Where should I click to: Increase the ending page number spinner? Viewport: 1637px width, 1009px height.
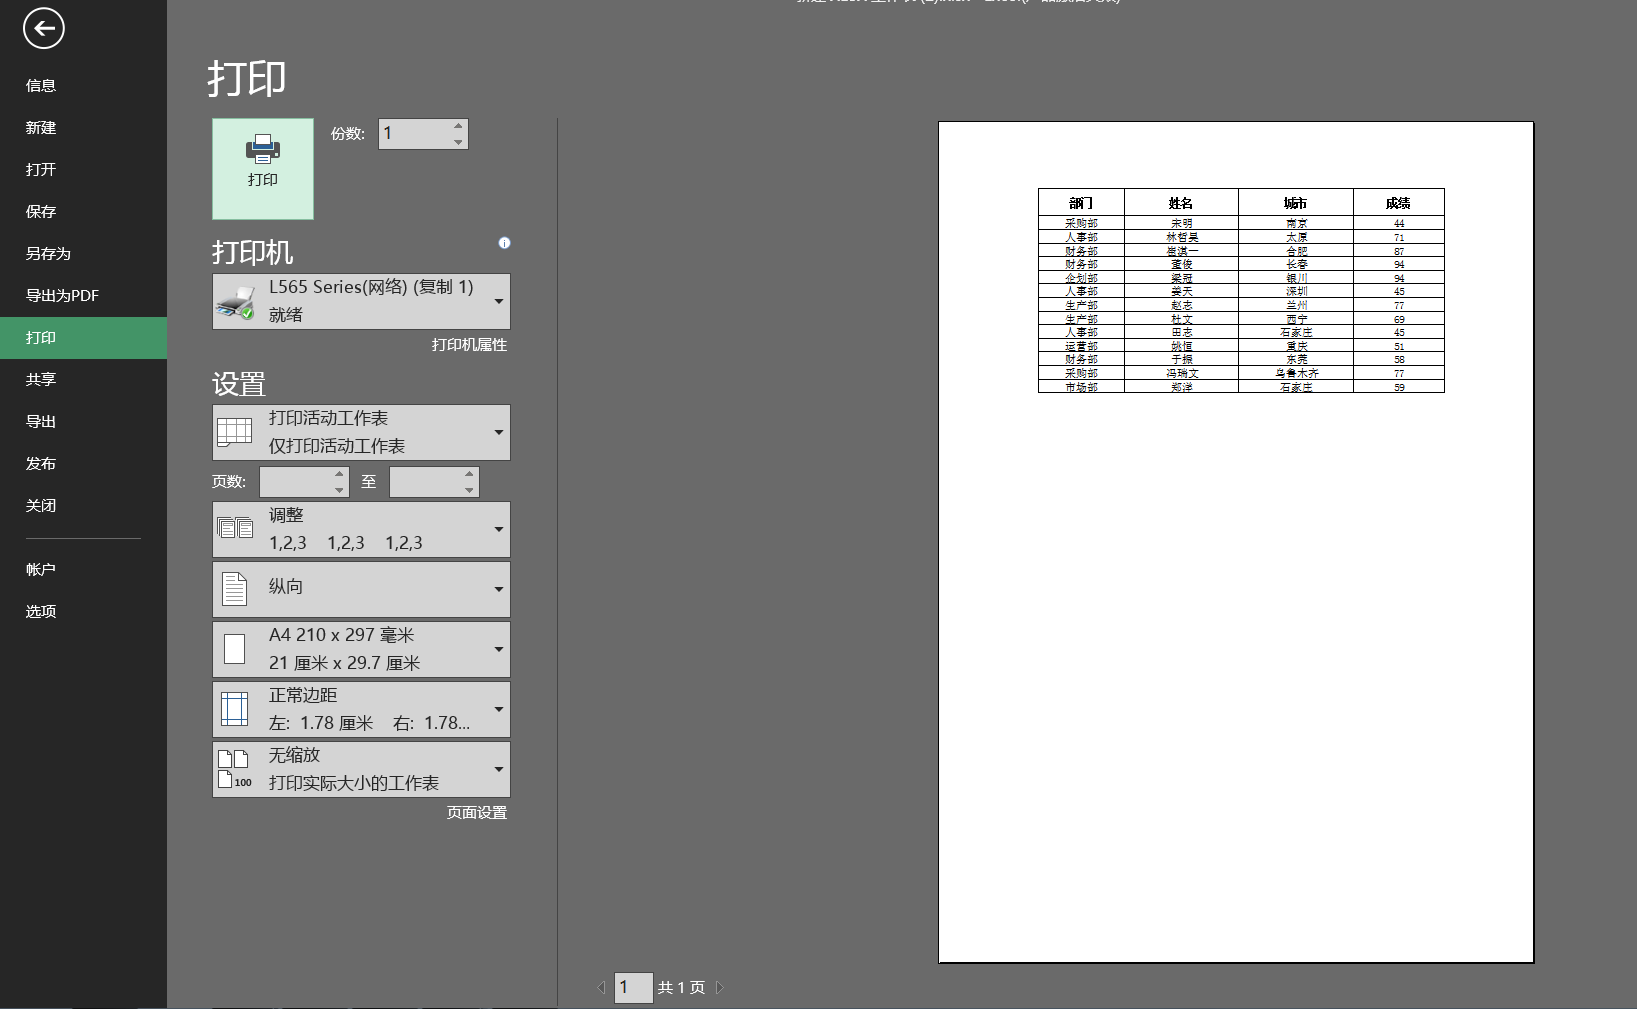click(469, 474)
